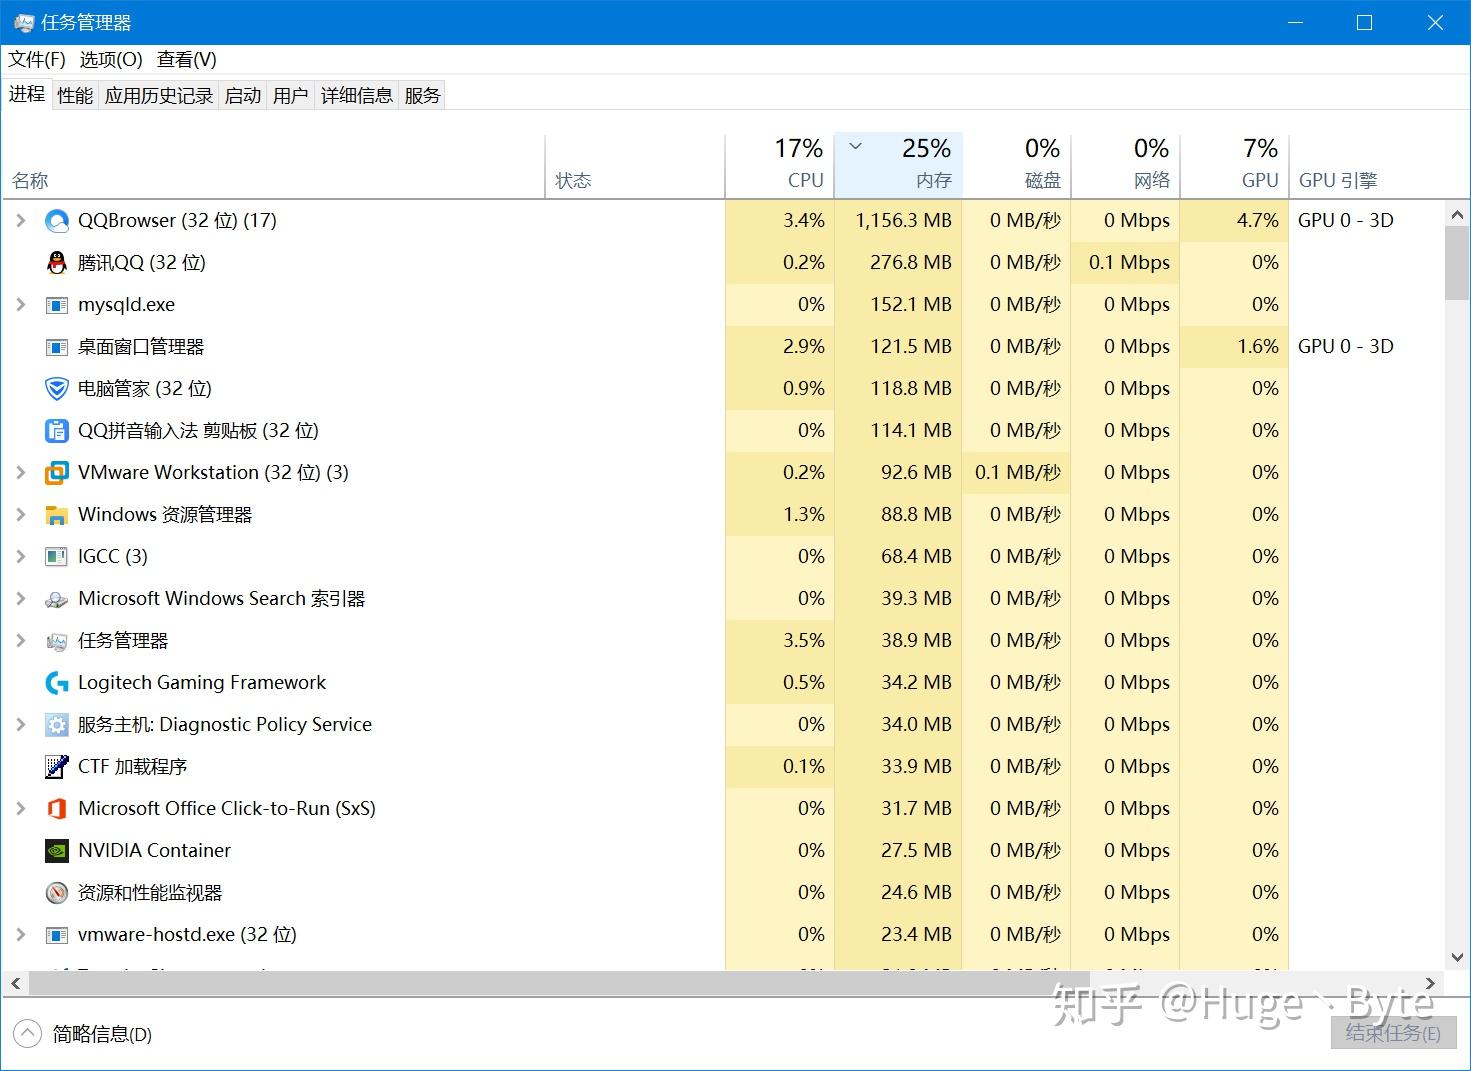Image resolution: width=1471 pixels, height=1071 pixels.
Task: Click the Microsoft Office Click-to-Run icon
Action: pyautogui.click(x=57, y=809)
